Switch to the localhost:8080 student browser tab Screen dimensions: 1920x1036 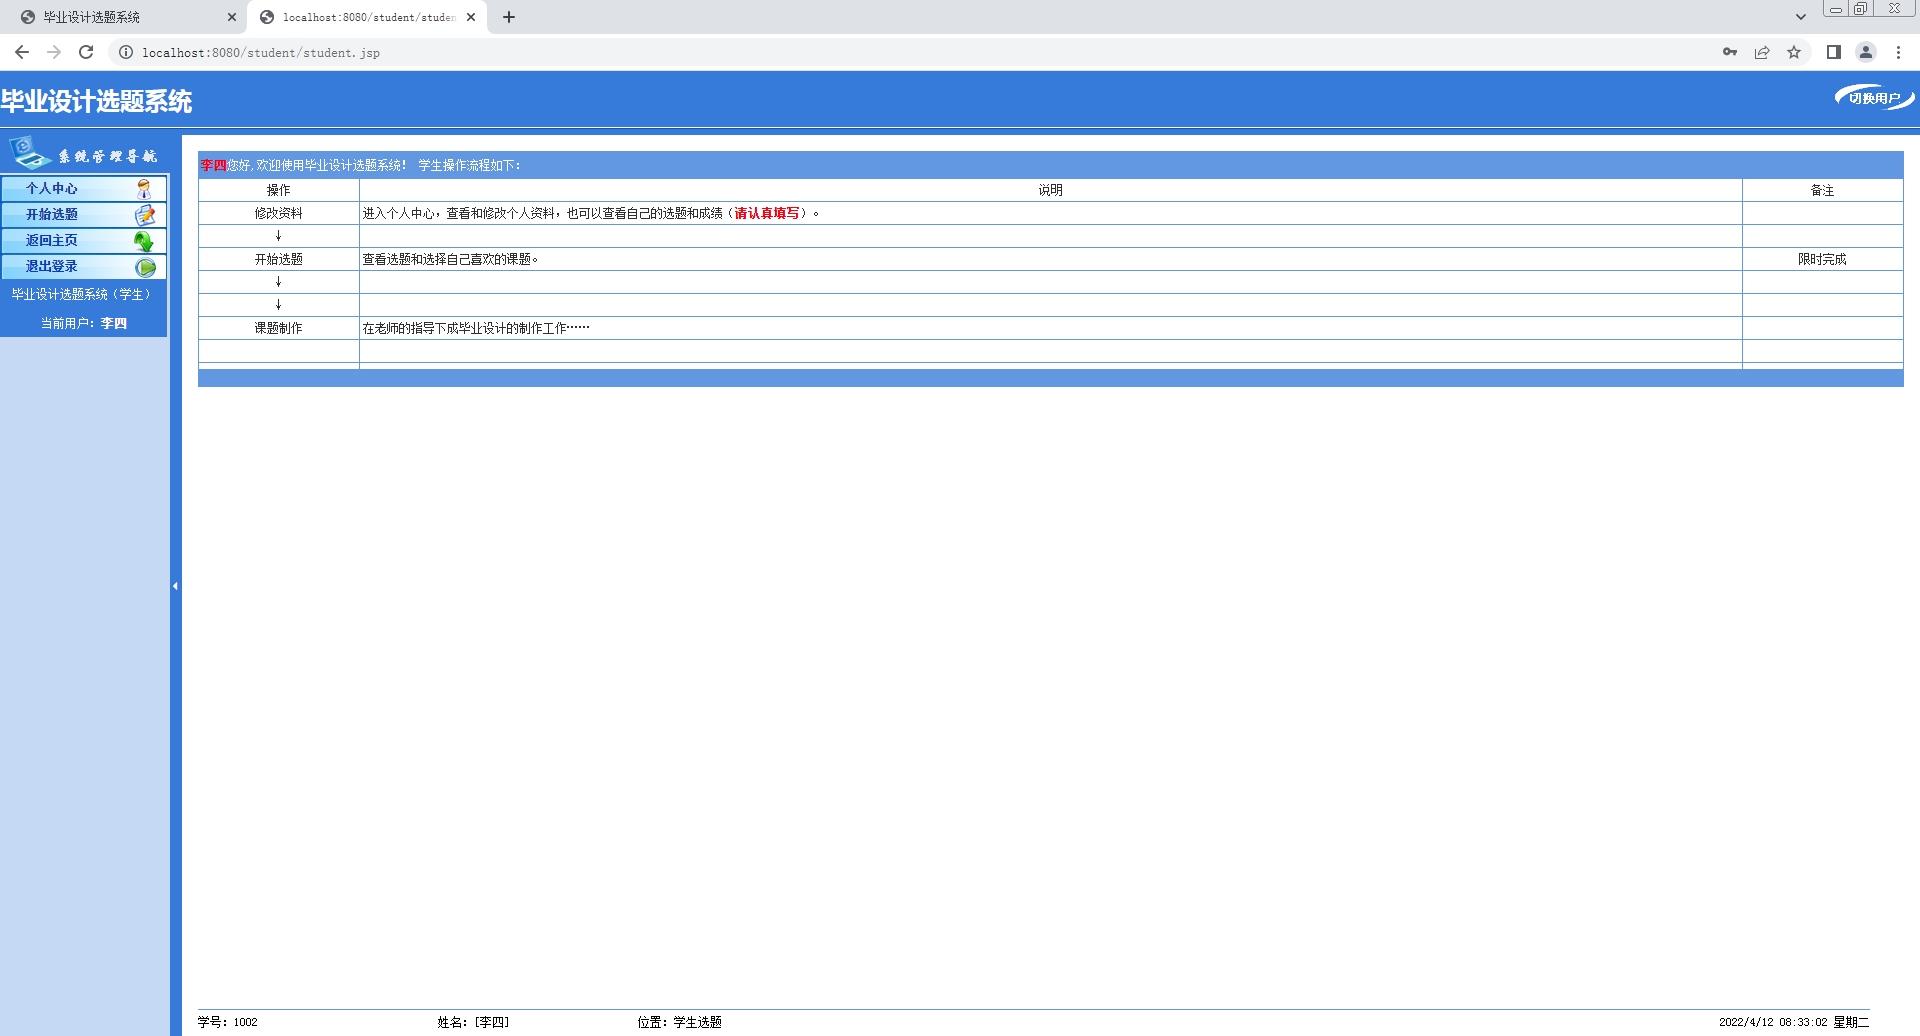(367, 17)
